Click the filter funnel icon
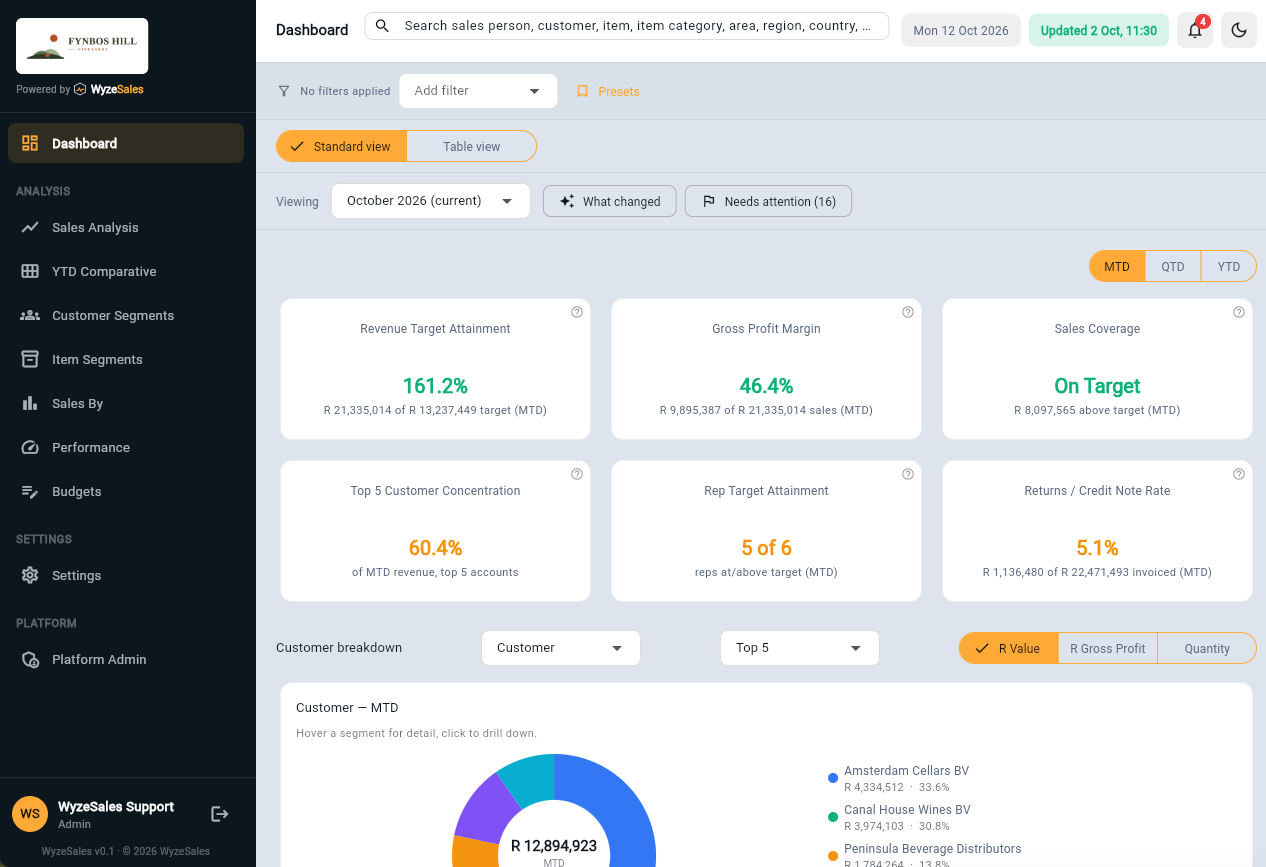 click(284, 91)
